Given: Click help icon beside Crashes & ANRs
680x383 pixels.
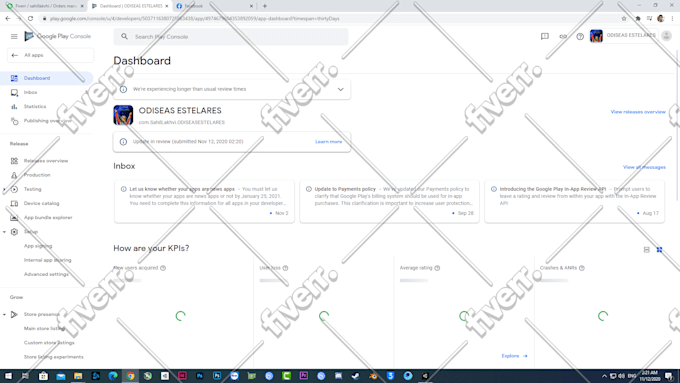Looking at the screenshot, I should point(582,268).
